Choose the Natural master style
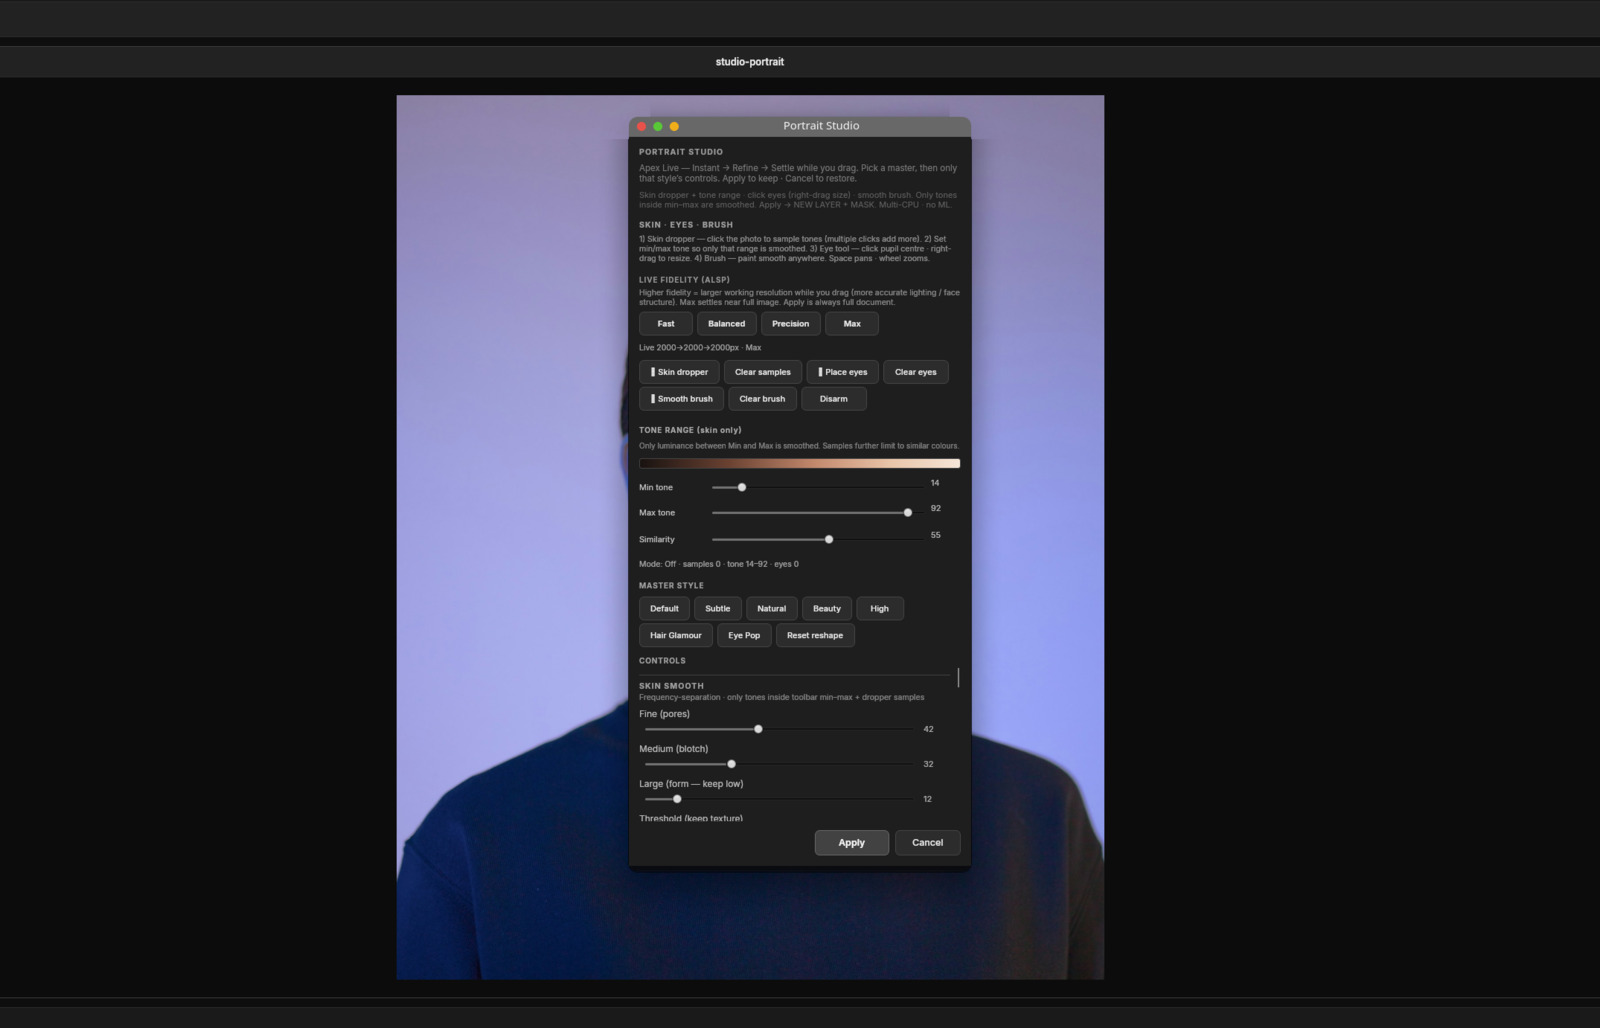The height and width of the screenshot is (1028, 1600). coord(771,609)
